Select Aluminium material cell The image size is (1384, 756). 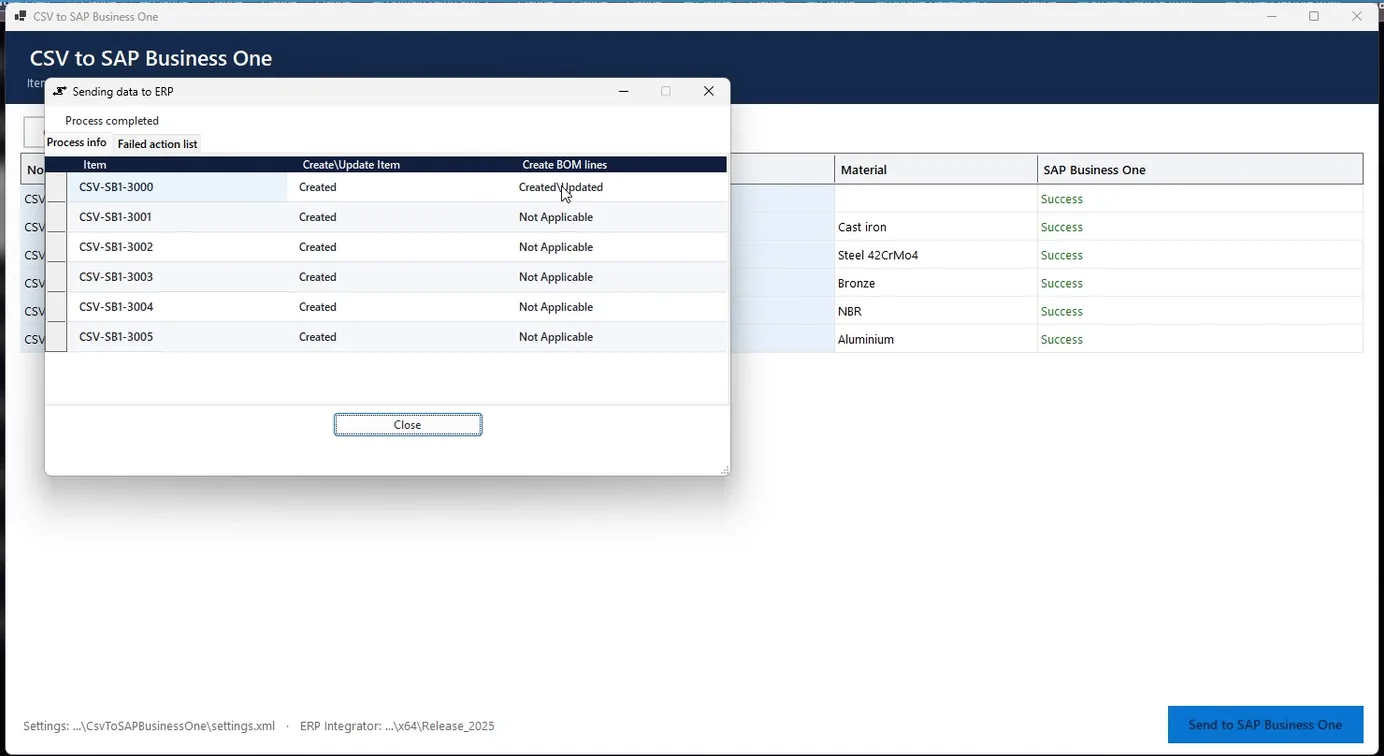(x=935, y=339)
